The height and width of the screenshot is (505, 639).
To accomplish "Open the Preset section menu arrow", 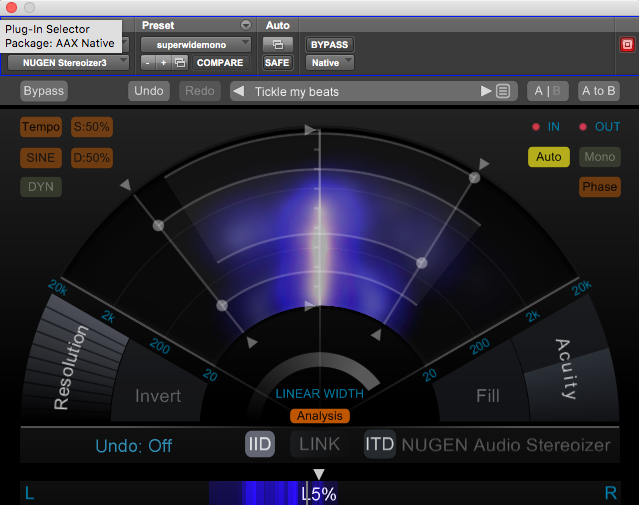I will point(246,25).
